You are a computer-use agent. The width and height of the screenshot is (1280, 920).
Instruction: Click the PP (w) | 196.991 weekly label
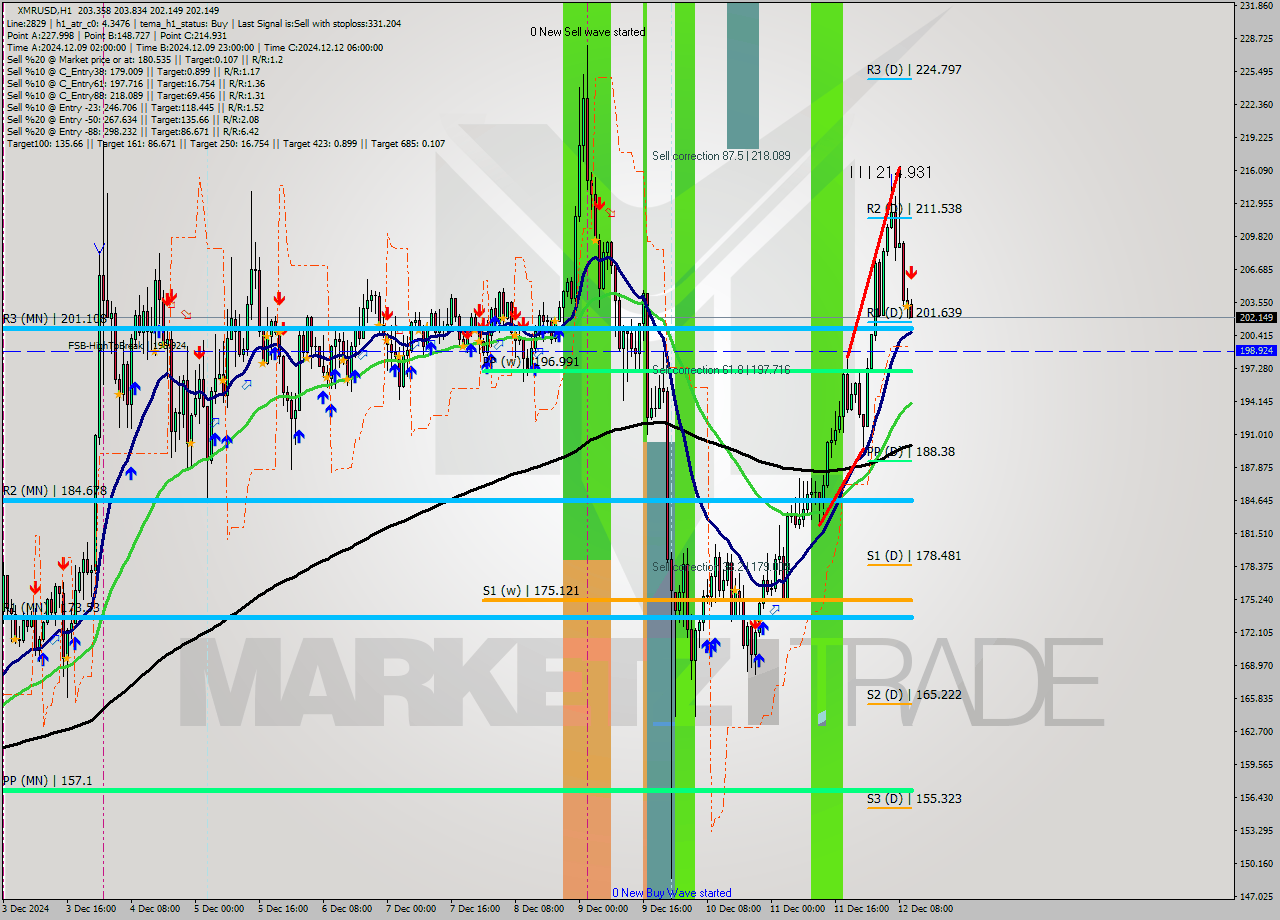pos(531,362)
